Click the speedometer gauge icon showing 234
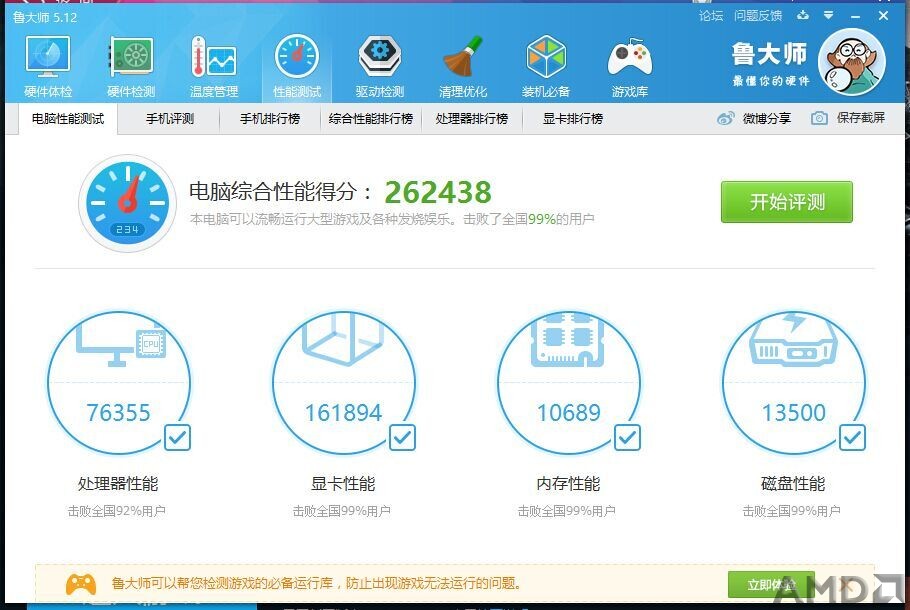Viewport: 910px width, 610px height. tap(127, 203)
